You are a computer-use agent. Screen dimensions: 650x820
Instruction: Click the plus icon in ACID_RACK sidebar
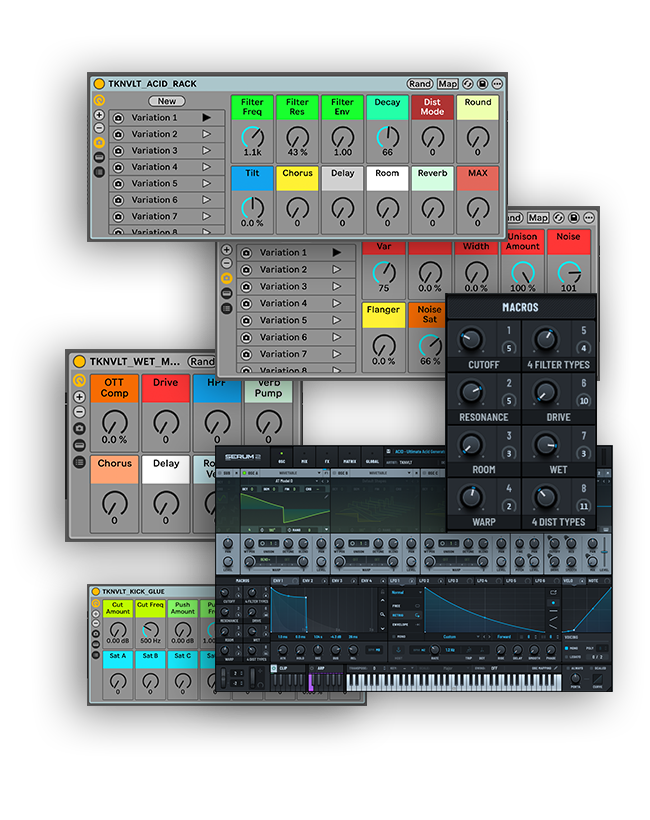(x=99, y=115)
